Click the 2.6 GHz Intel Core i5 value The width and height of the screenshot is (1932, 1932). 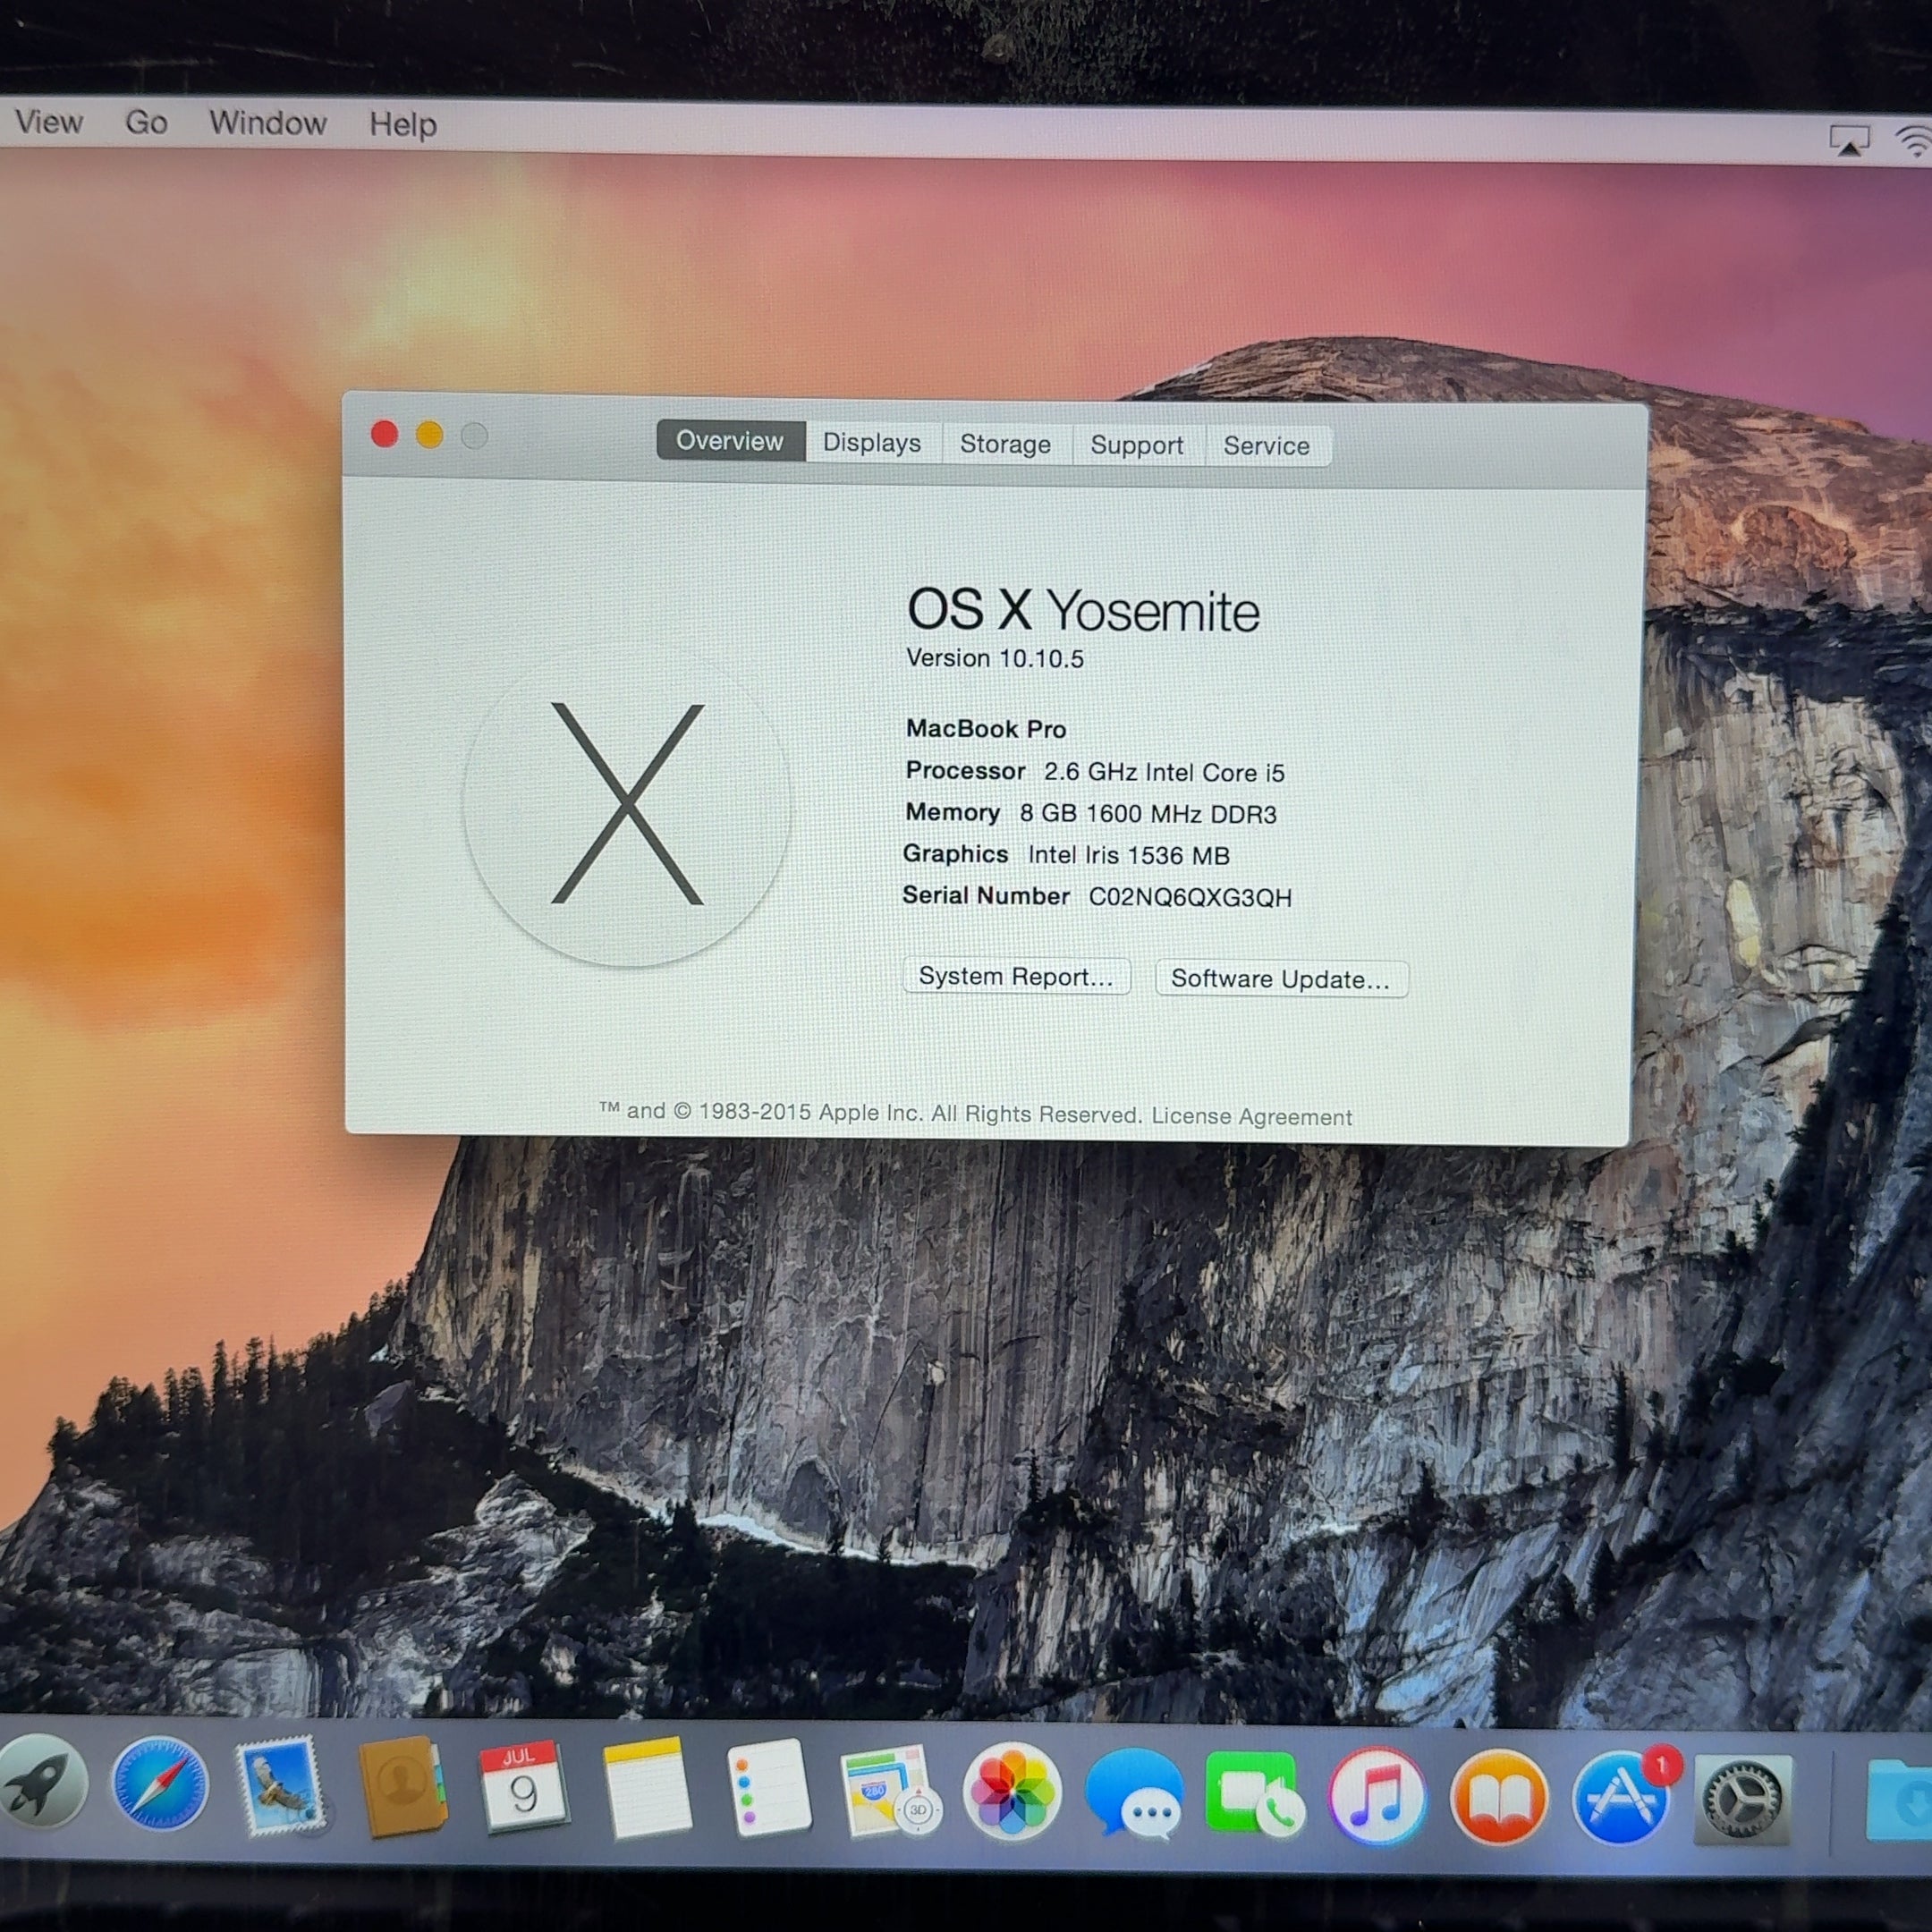[x=1164, y=773]
